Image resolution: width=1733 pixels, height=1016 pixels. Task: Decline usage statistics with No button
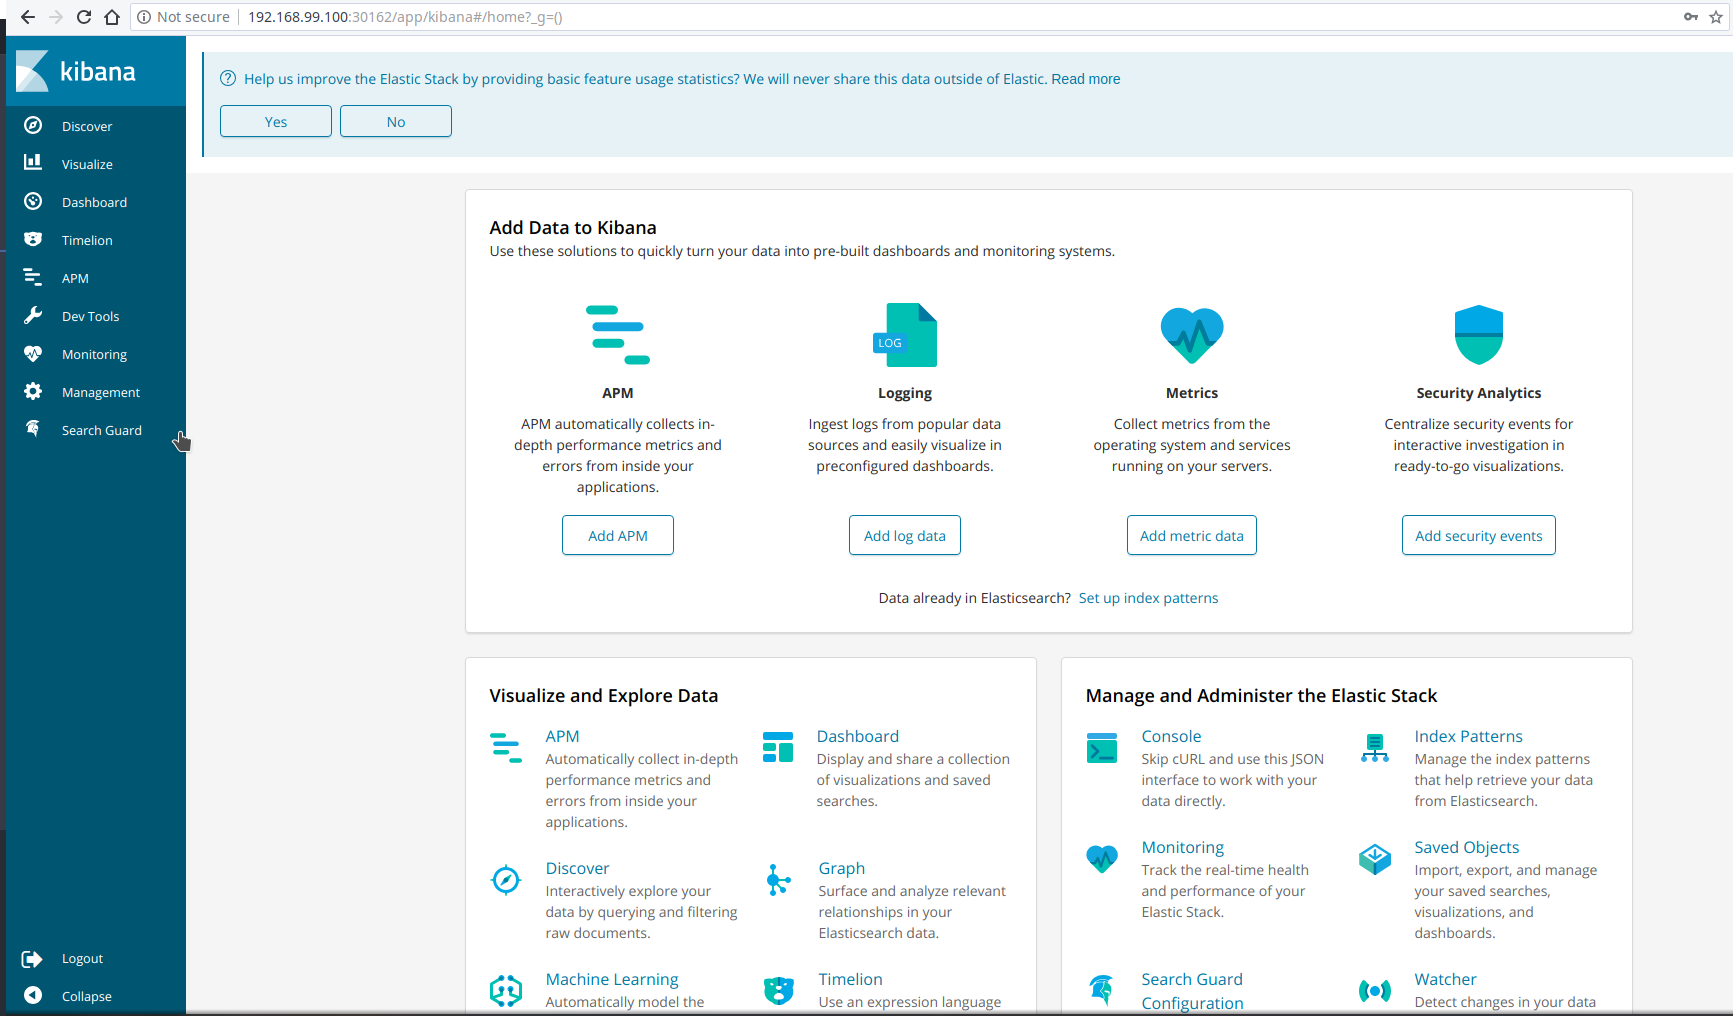click(x=396, y=122)
